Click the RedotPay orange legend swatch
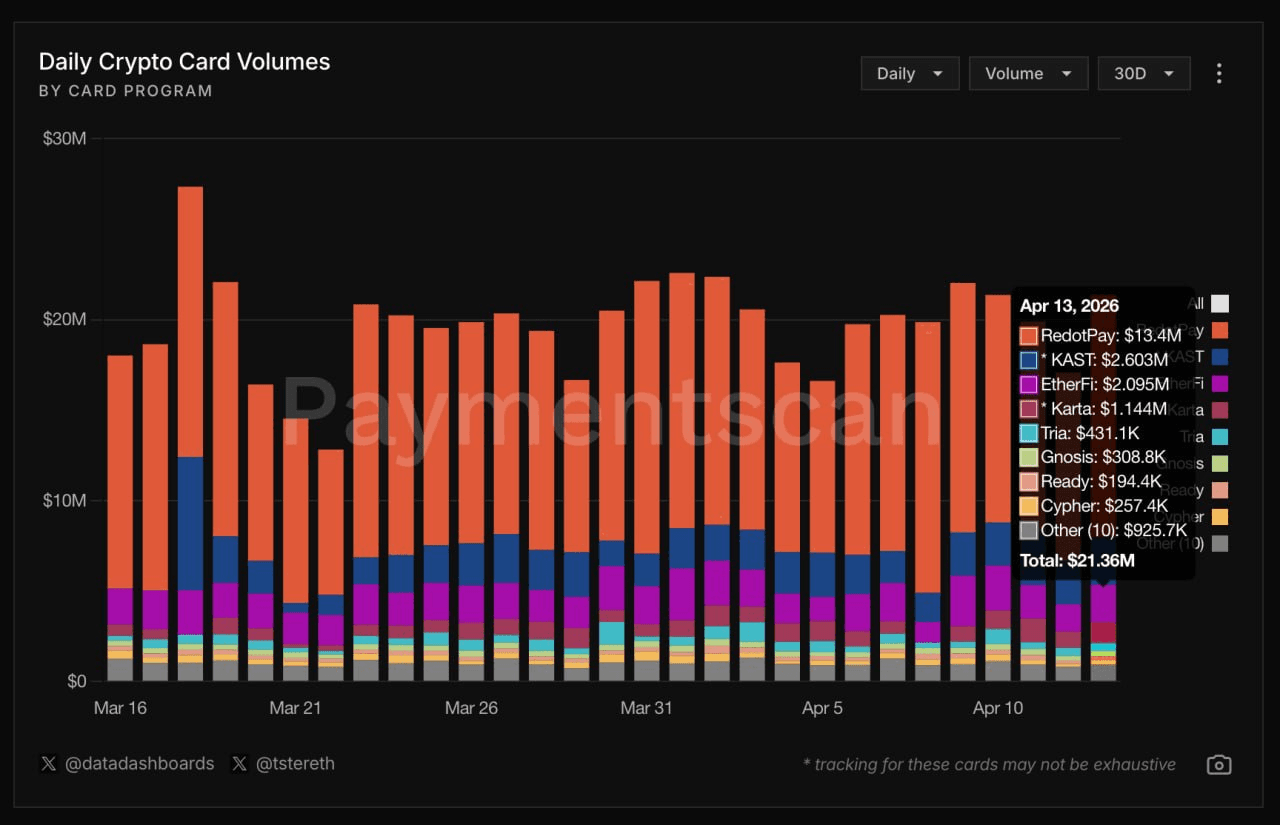The height and width of the screenshot is (825, 1280). (x=1219, y=330)
